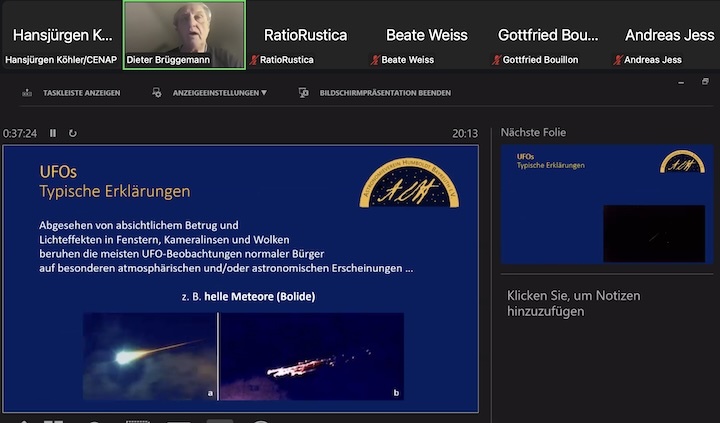Click Gottfried Bouillon muted mic icon
This screenshot has height=423, width=720.
[496, 60]
